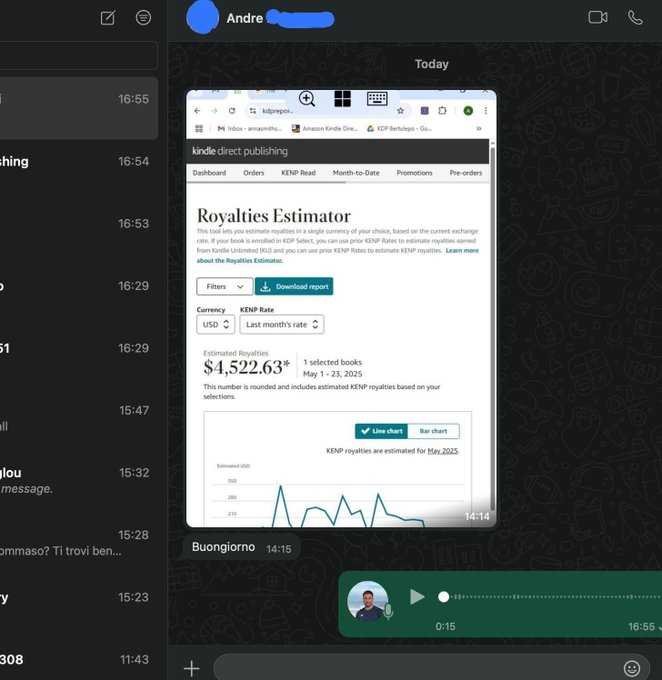Click the keyboard icon in screenshot
The image size is (662, 680).
point(377,98)
